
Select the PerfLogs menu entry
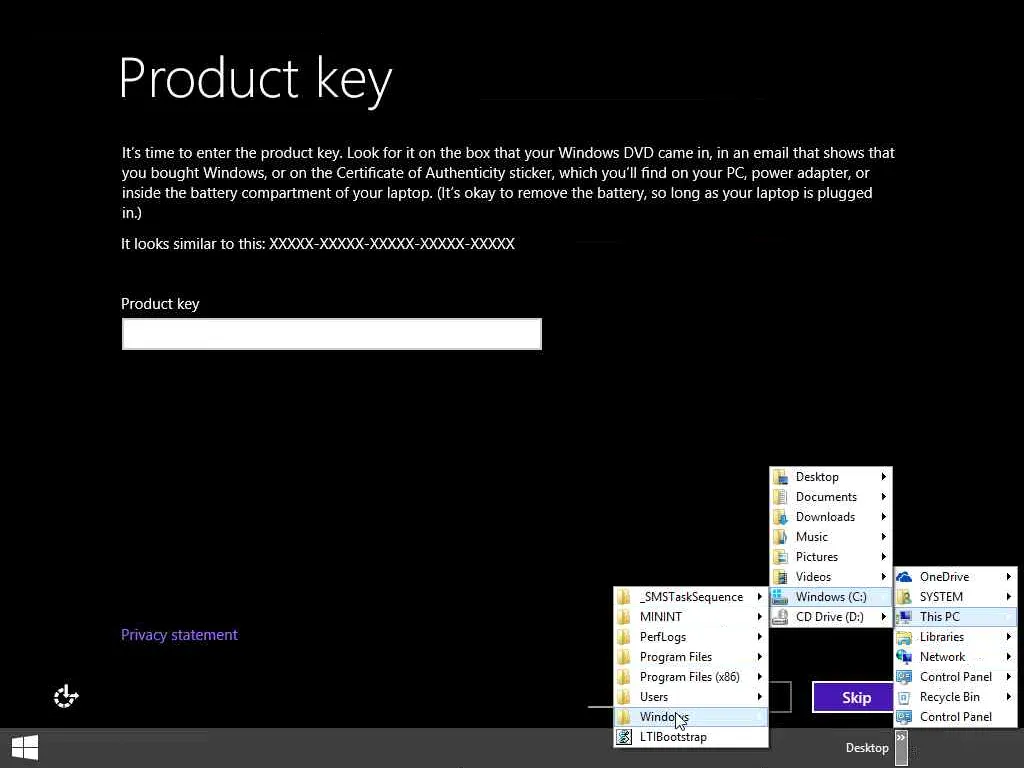coord(691,637)
